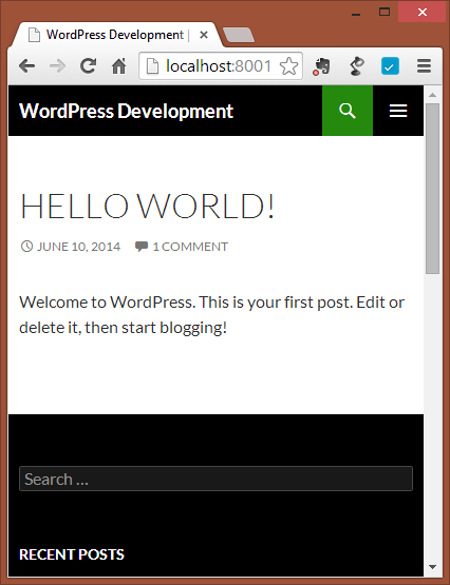450x585 pixels.
Task: Click the page icon in the address bar
Action: tap(152, 66)
